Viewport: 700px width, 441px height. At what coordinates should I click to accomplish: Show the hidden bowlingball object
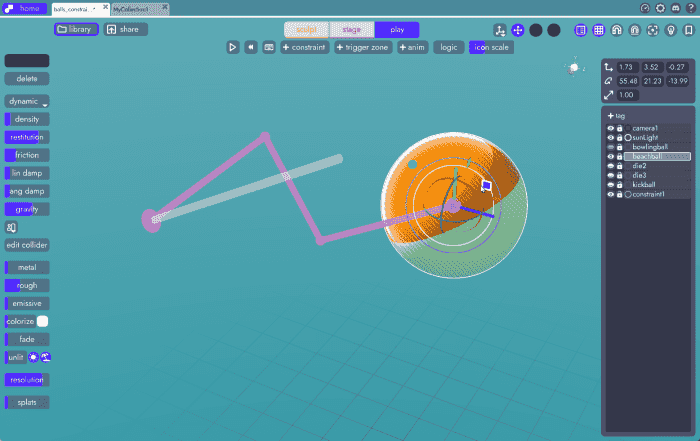610,147
